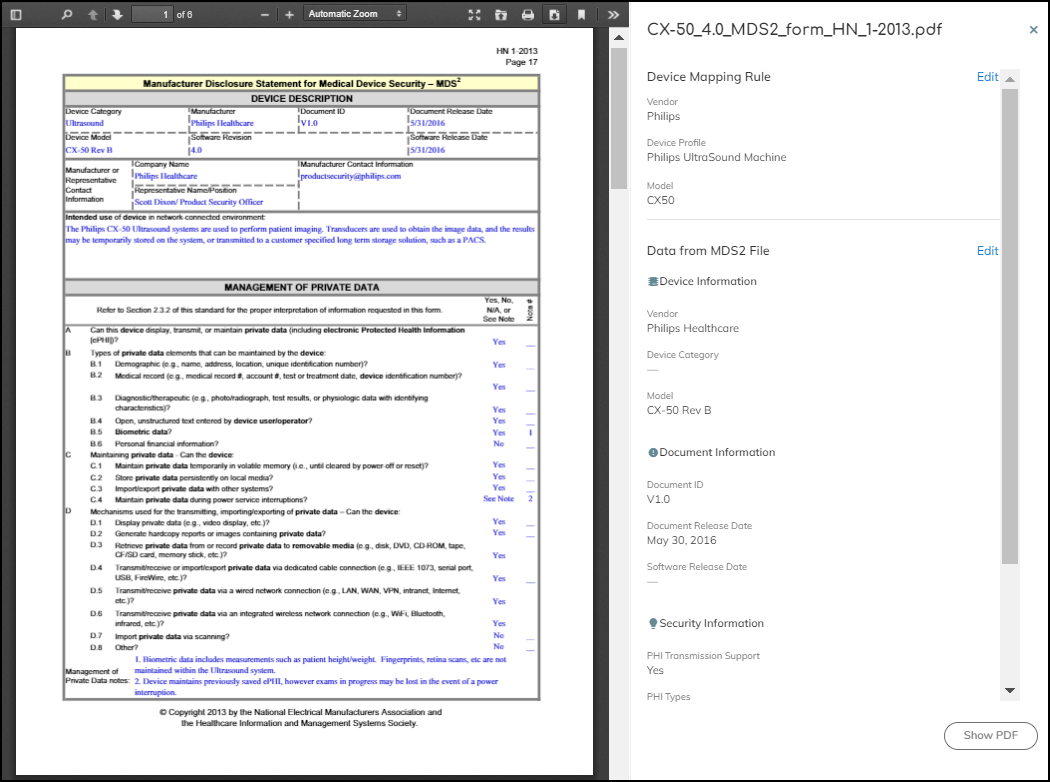Zoom out of the PDF document
Viewport: 1050px width, 782px height.
[x=265, y=14]
